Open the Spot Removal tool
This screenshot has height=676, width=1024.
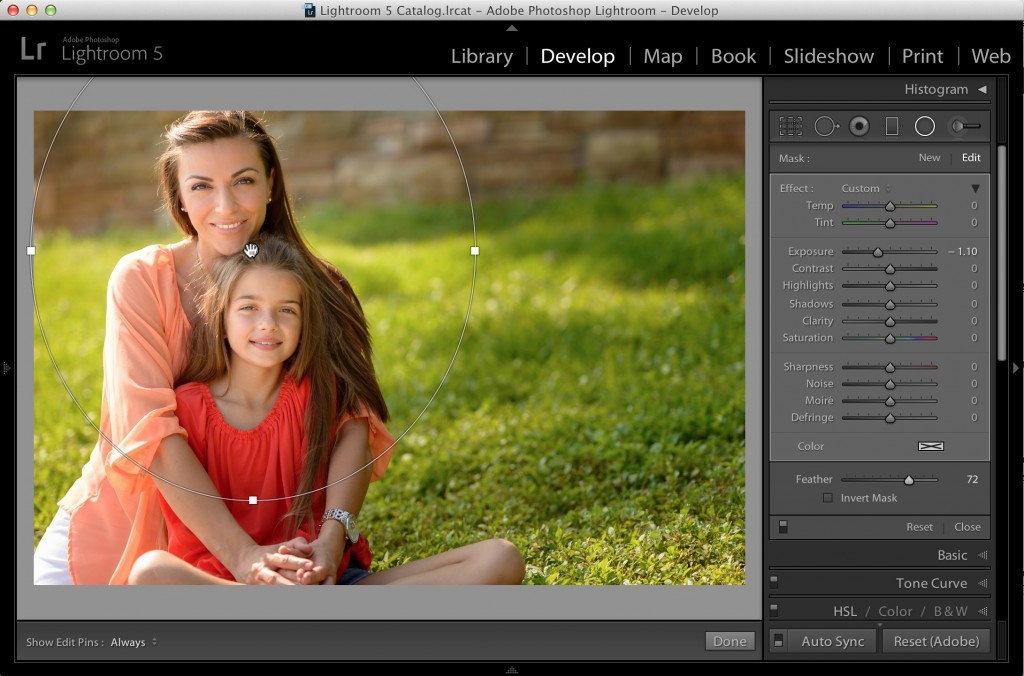click(x=825, y=126)
